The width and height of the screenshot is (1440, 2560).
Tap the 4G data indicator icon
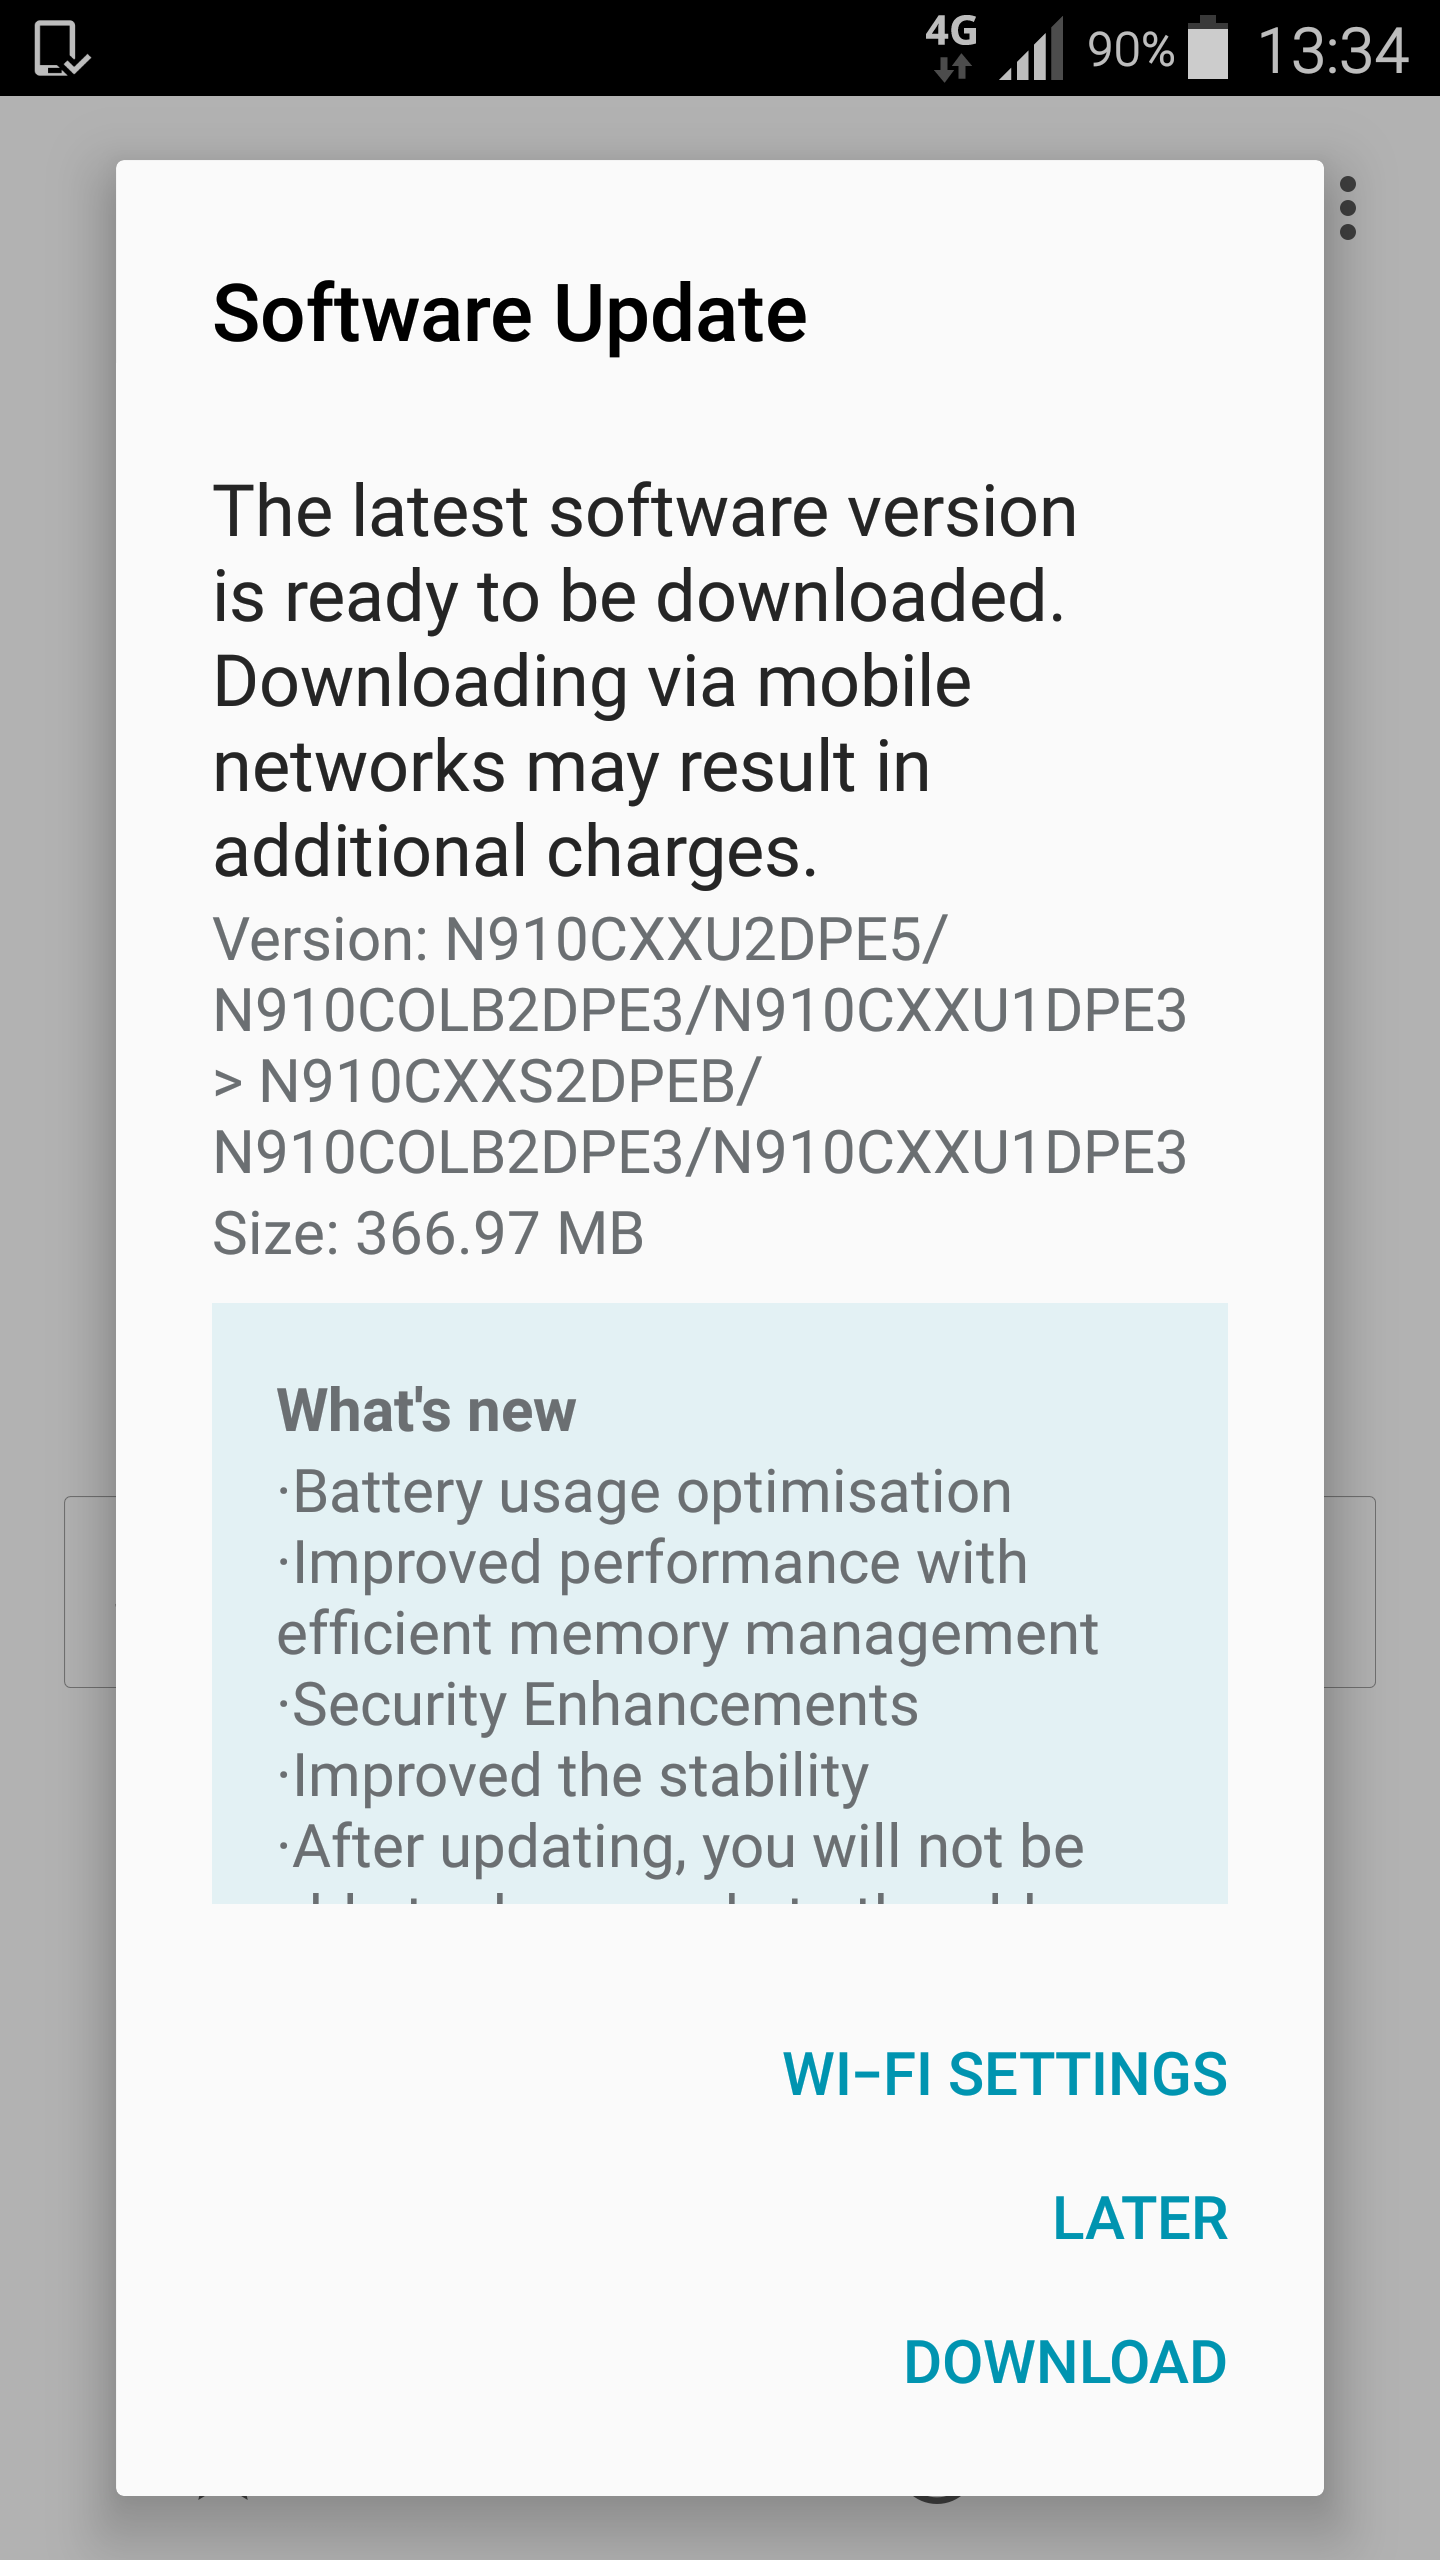point(951,46)
